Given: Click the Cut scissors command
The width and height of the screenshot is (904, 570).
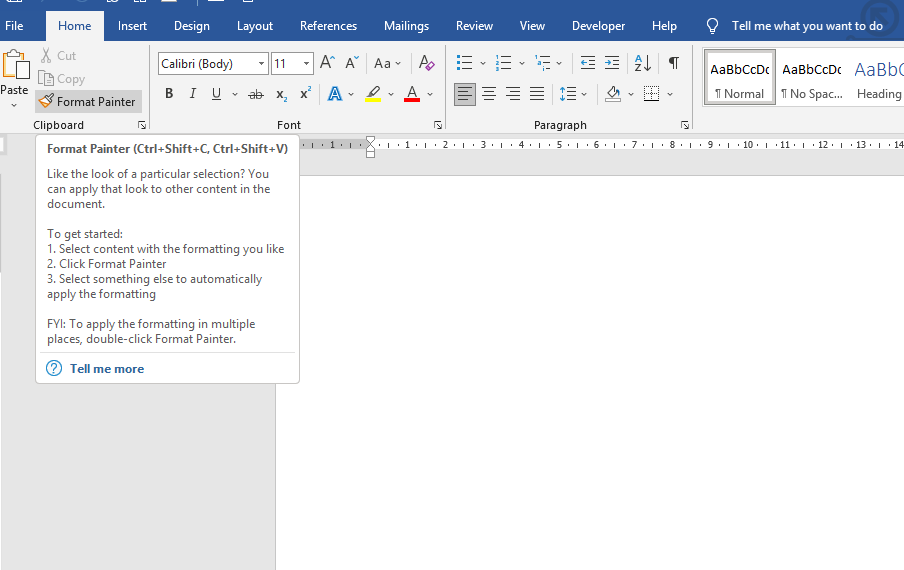Looking at the screenshot, I should tap(58, 56).
